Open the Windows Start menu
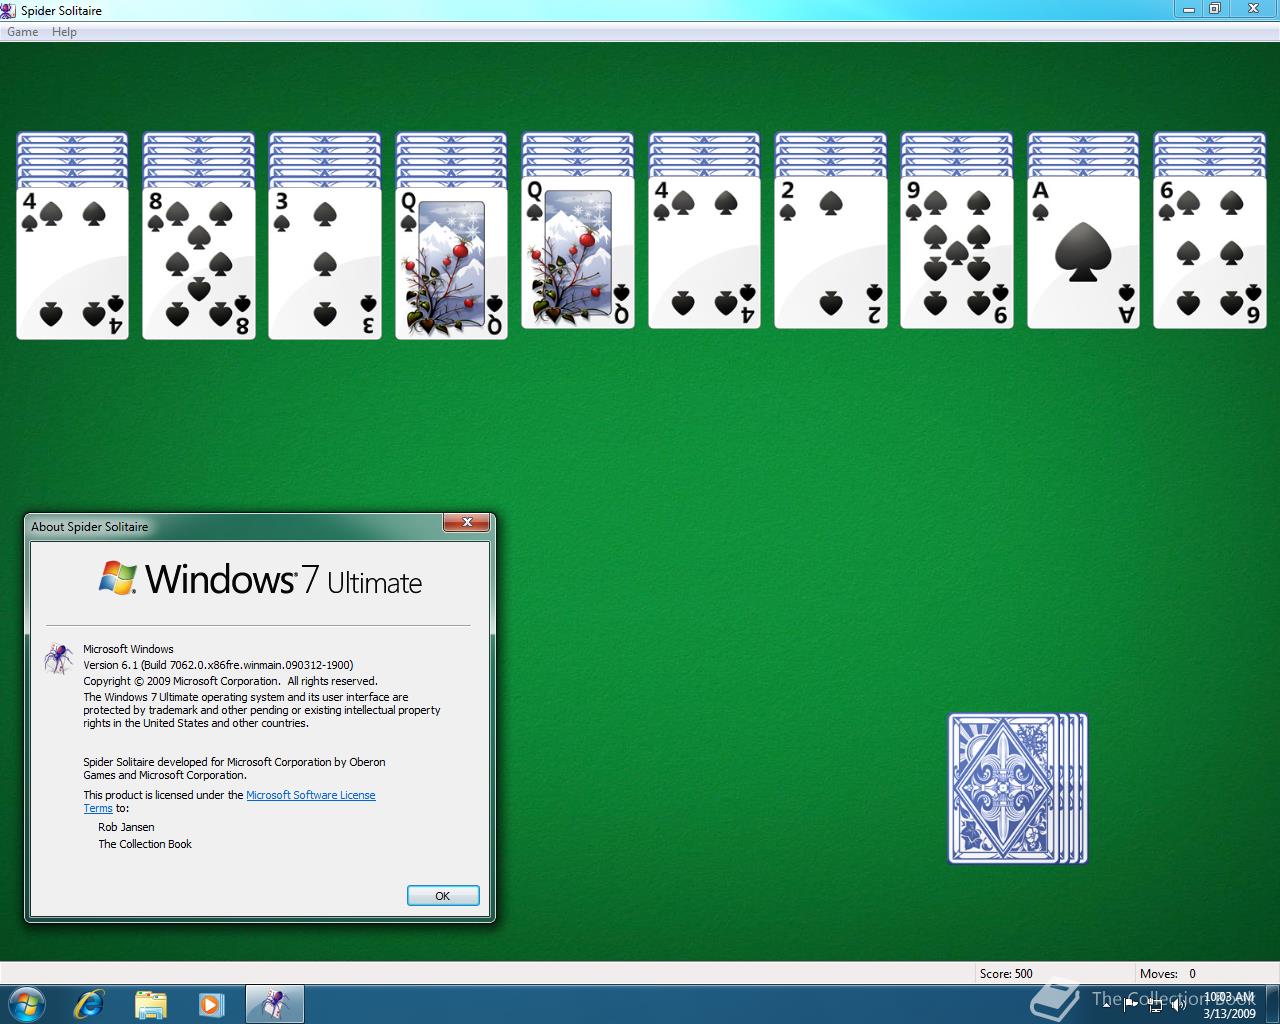 (26, 1004)
